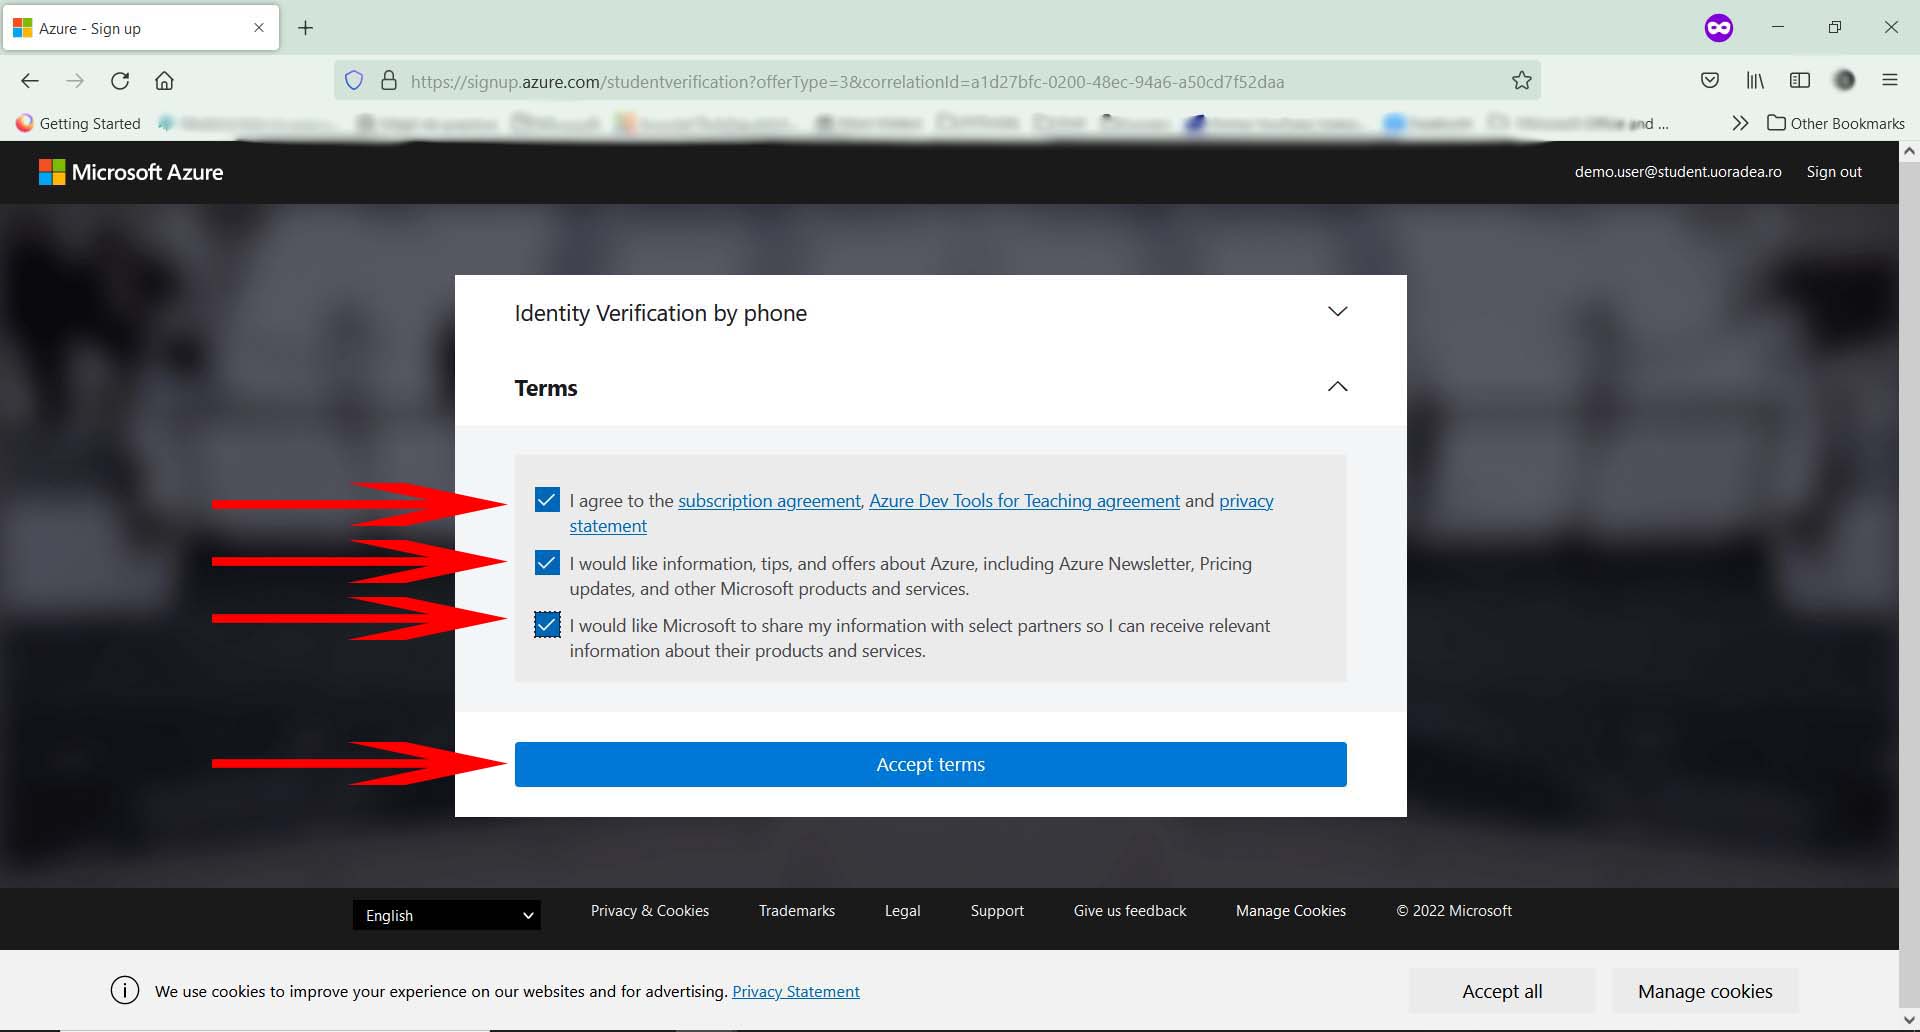Click the Terms section heading
Screen dimensions: 1920x1032
[x=546, y=388]
